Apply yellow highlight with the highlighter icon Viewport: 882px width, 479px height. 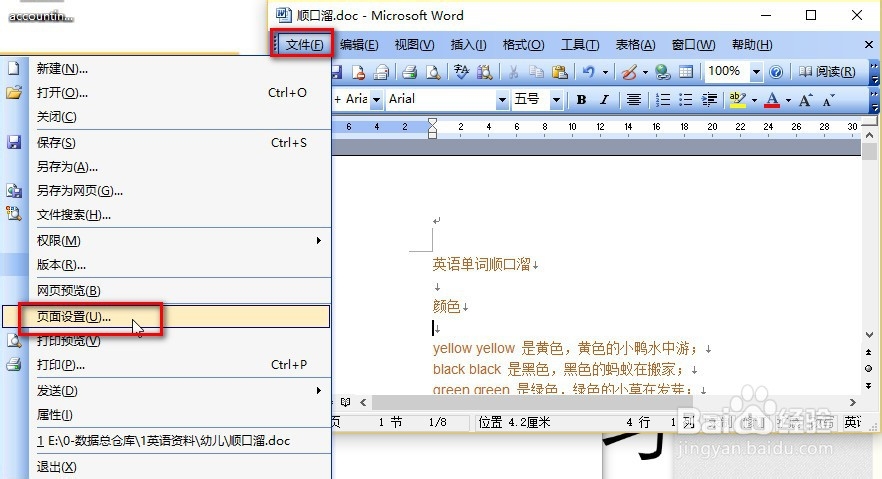coord(737,100)
